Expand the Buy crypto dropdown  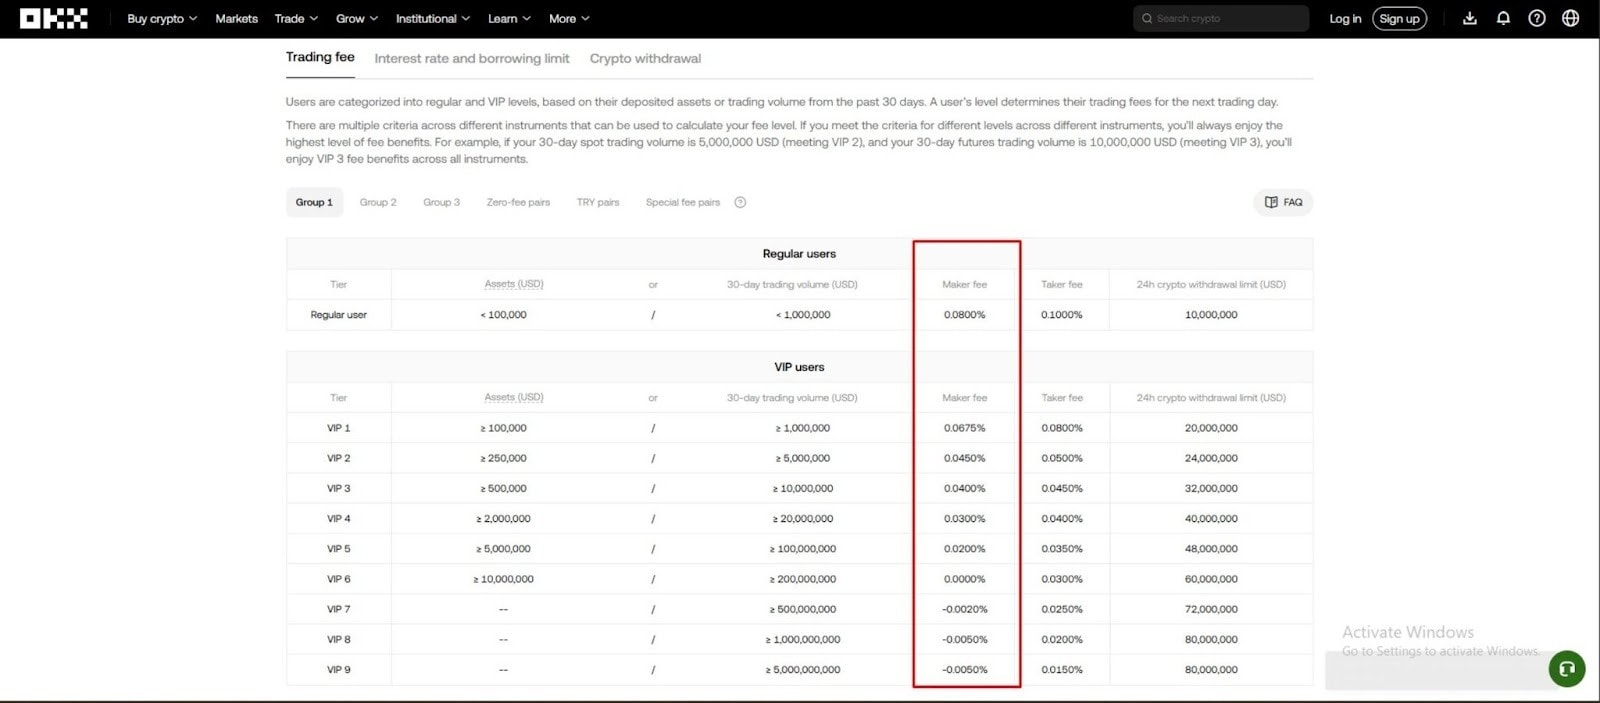pyautogui.click(x=162, y=18)
